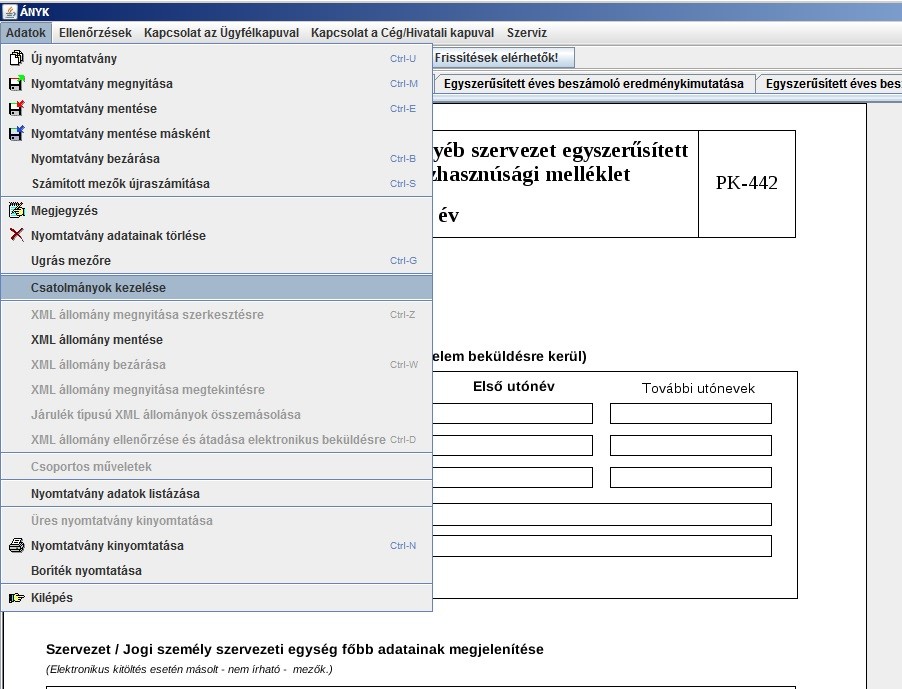Click the printer icon for Nyomtatvány kinyomtatása
This screenshot has height=689, width=902.
tap(17, 545)
